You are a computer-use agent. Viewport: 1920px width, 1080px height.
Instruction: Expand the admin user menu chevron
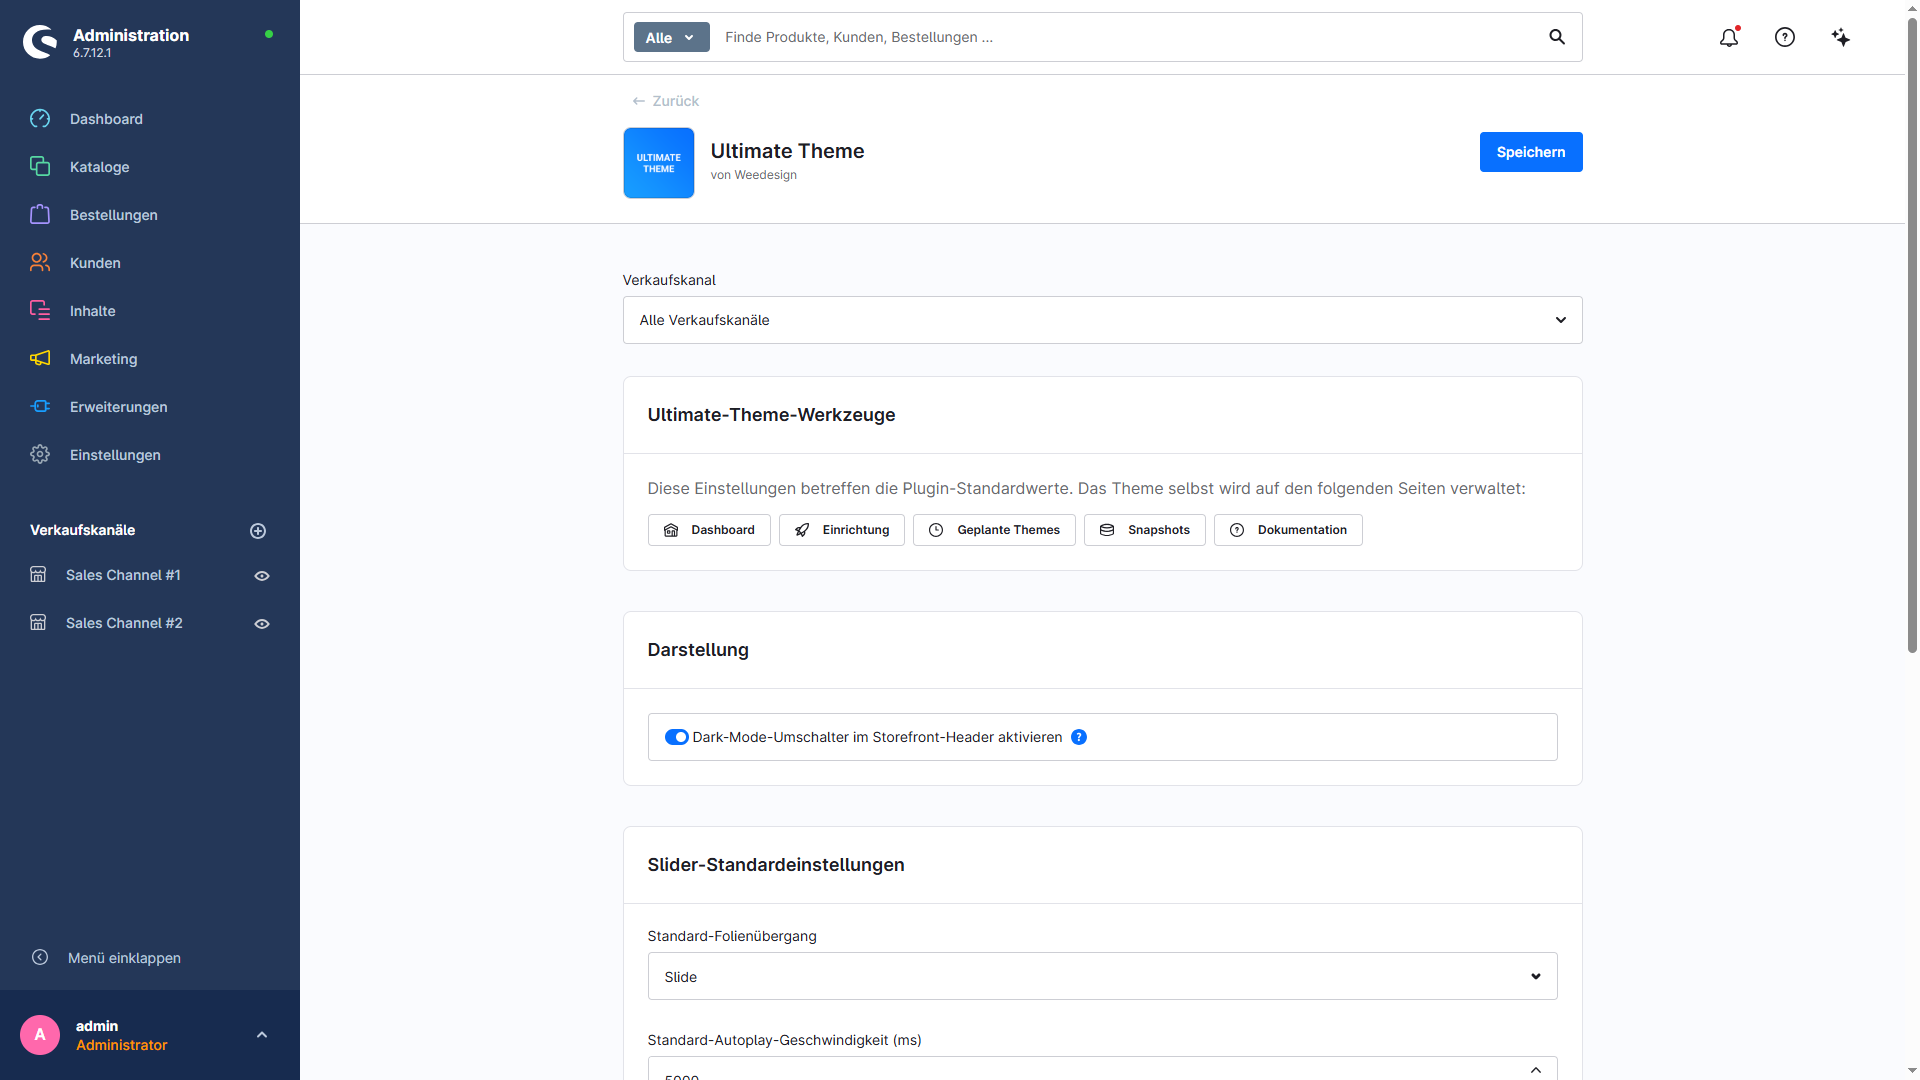click(x=262, y=1035)
